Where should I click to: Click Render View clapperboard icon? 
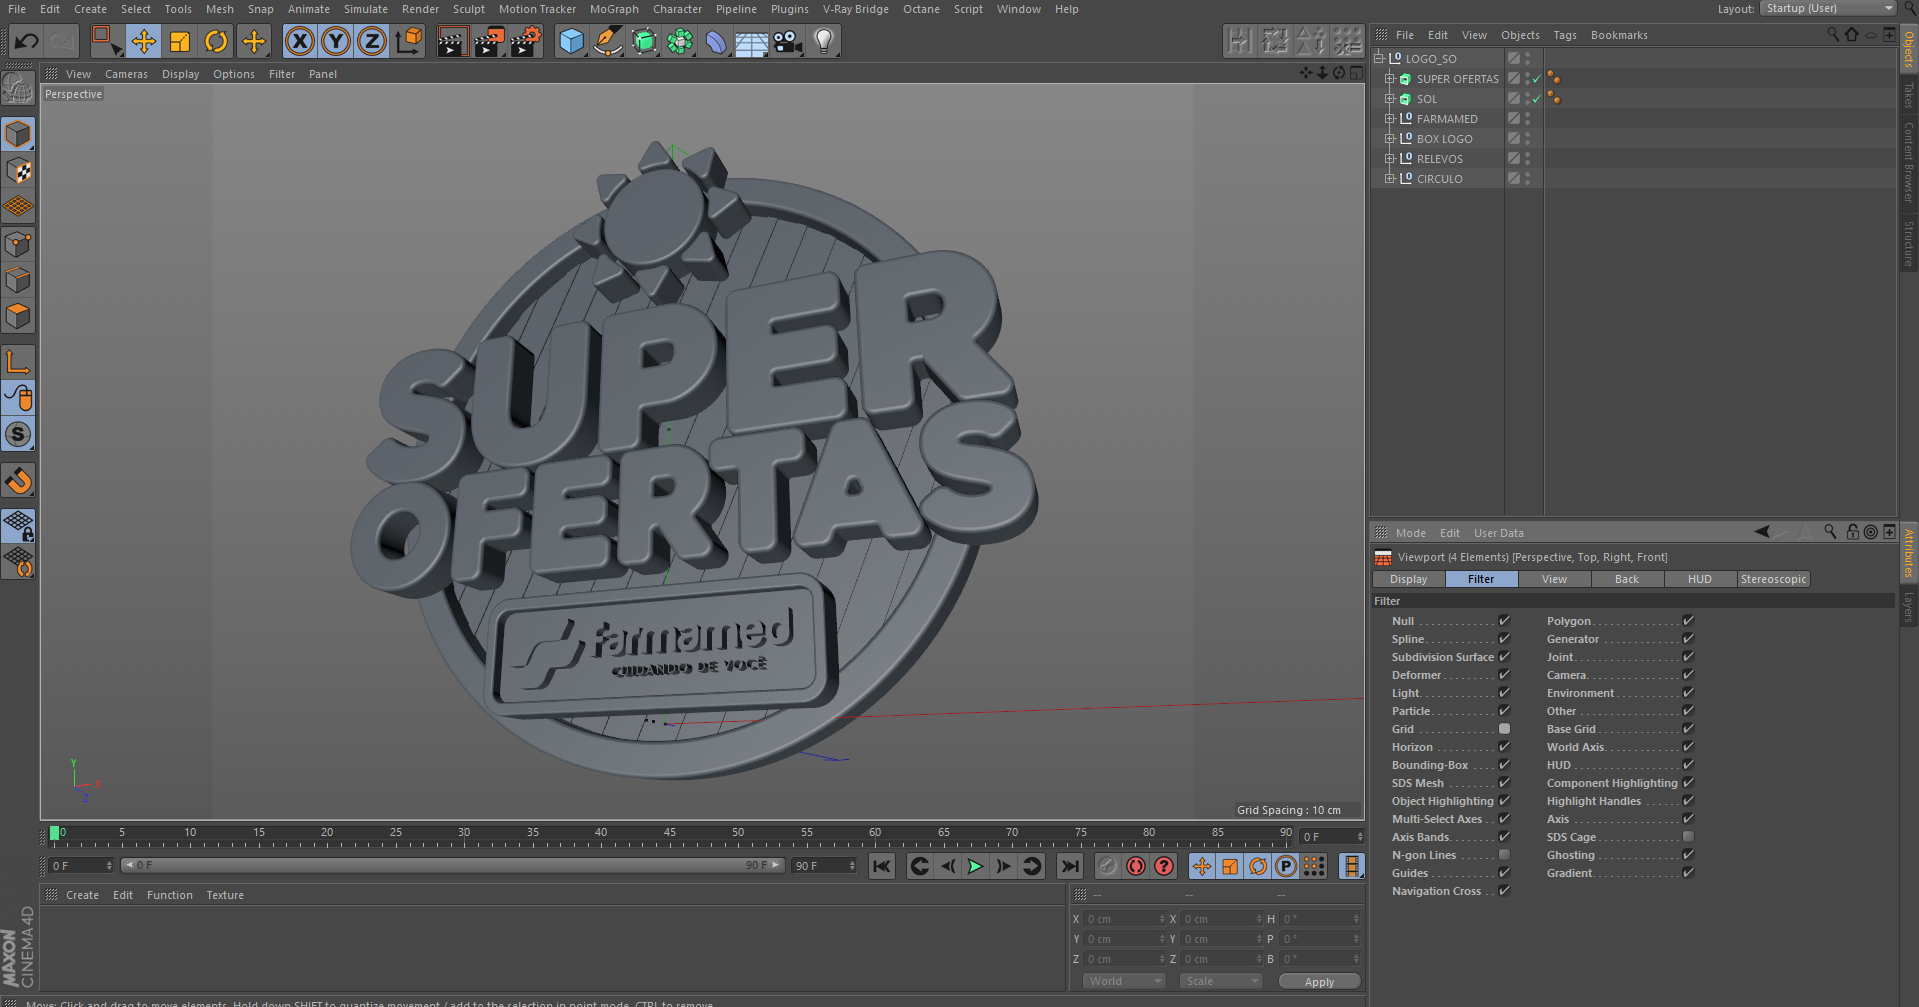coord(453,41)
